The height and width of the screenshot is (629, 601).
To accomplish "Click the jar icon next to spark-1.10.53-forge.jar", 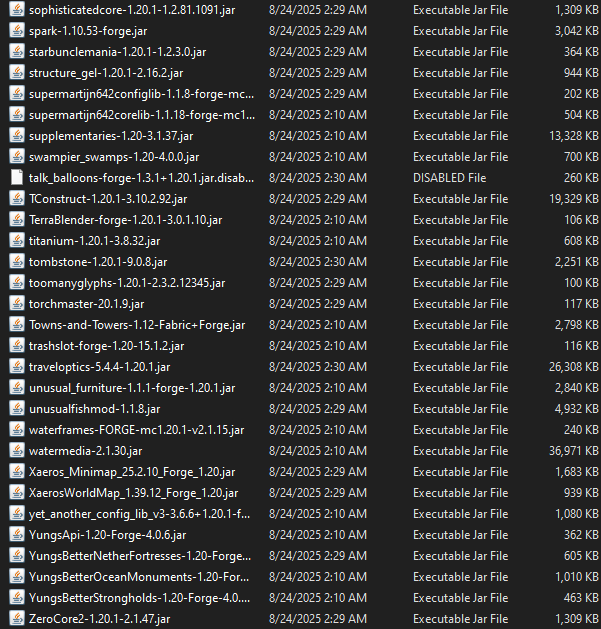I will click(17, 31).
